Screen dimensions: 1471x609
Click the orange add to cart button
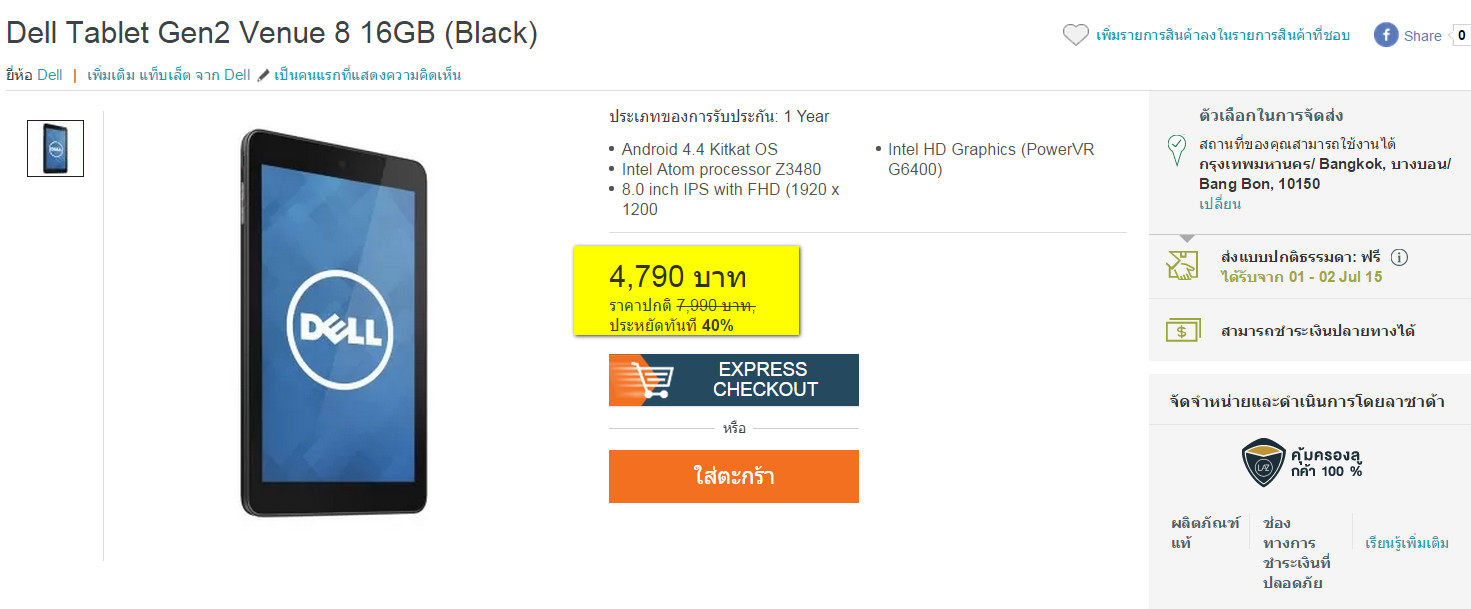pos(733,476)
